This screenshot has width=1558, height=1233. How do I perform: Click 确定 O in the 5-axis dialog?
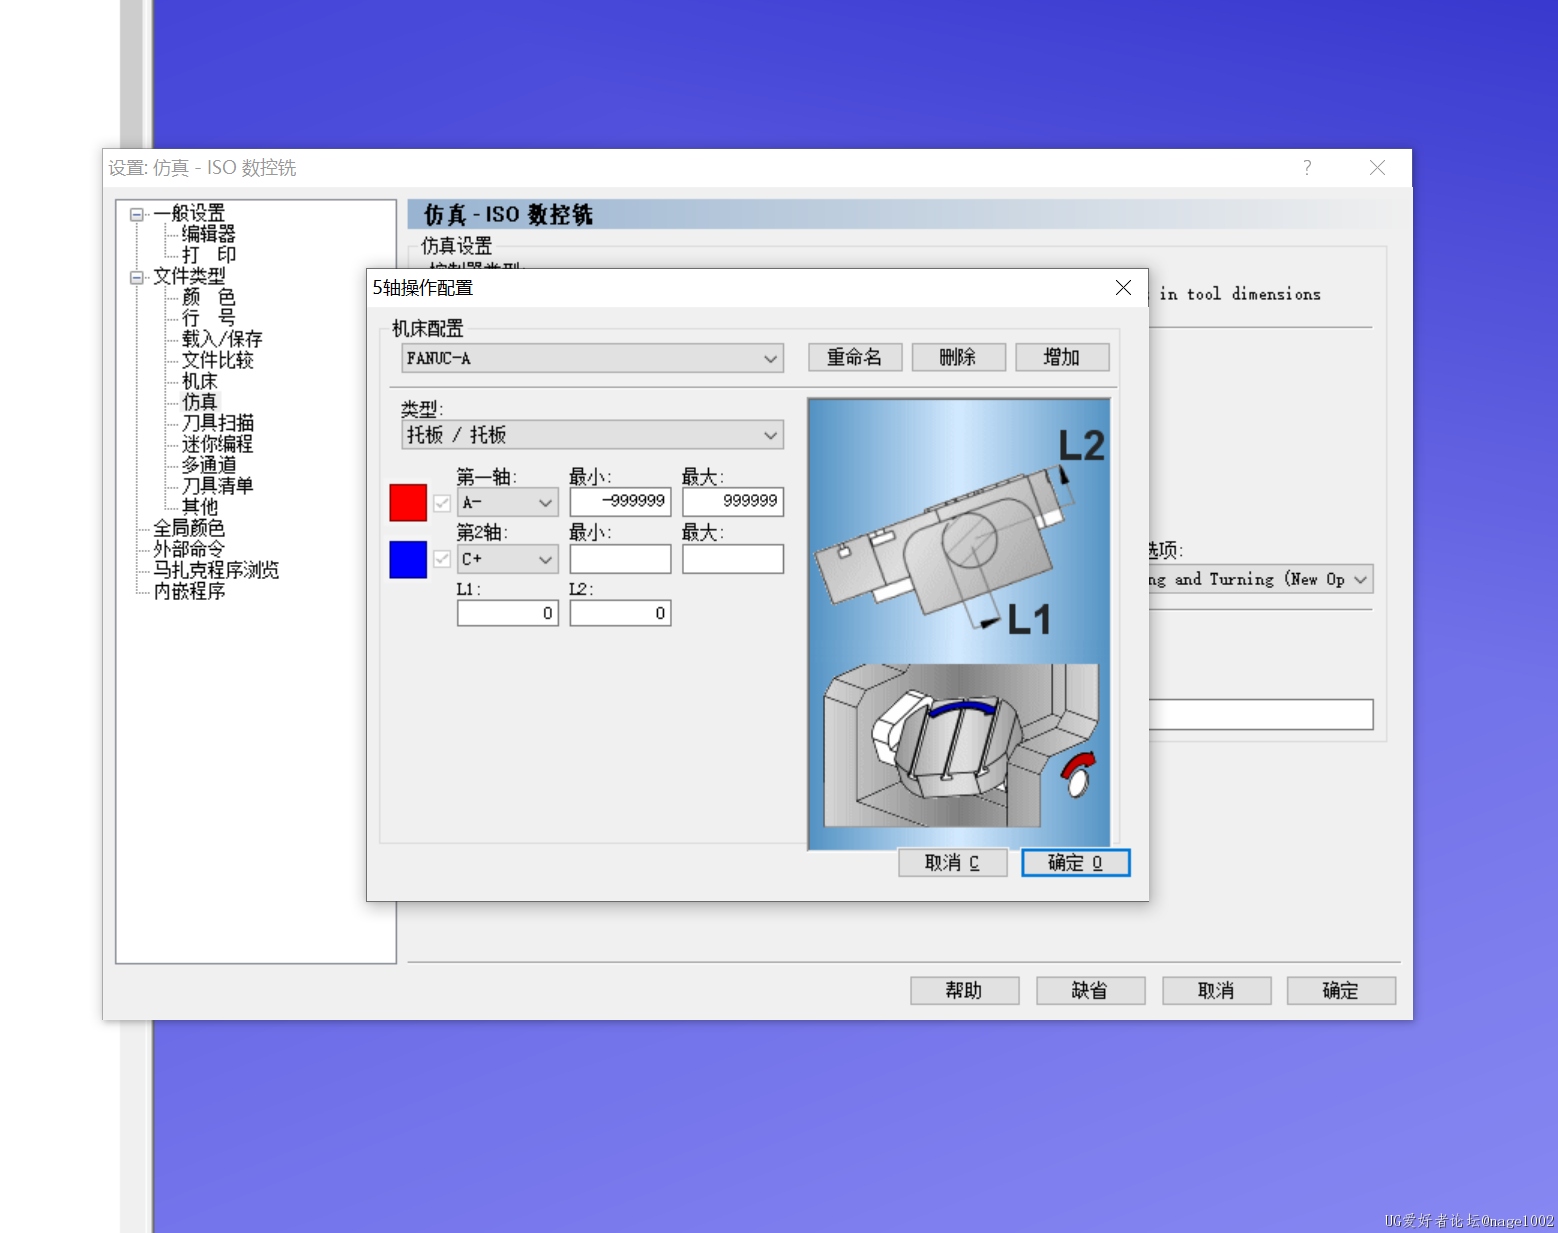pos(1075,863)
